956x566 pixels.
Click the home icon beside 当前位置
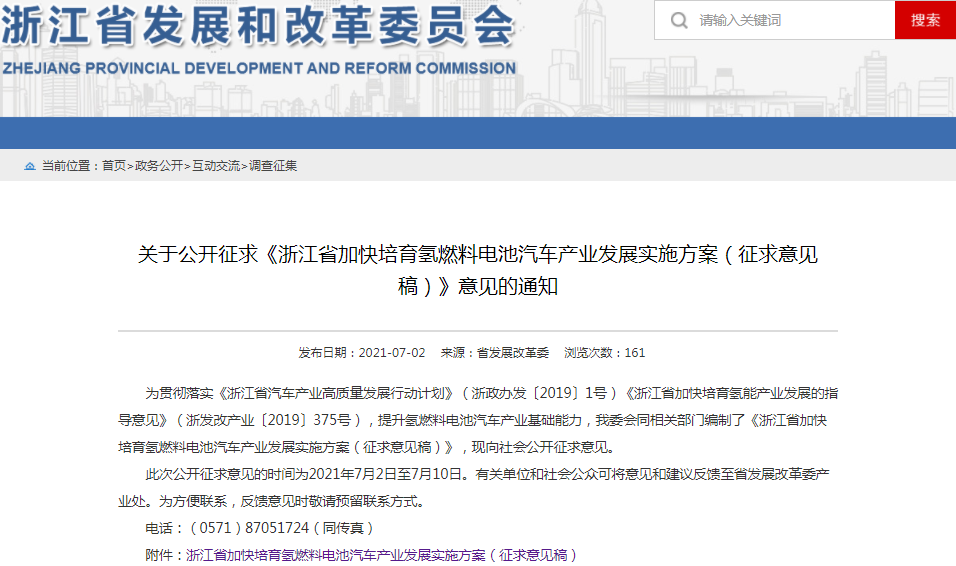click(30, 166)
